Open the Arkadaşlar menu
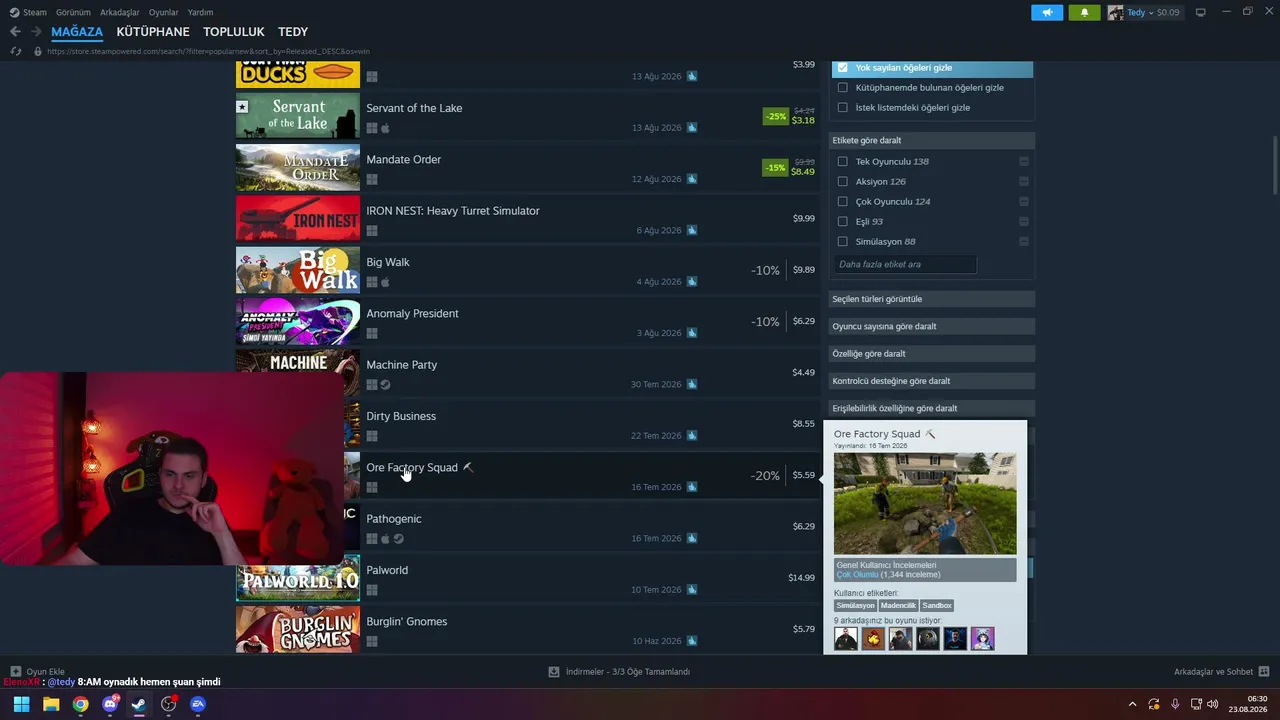Screen dimensions: 1280x720 (120, 13)
